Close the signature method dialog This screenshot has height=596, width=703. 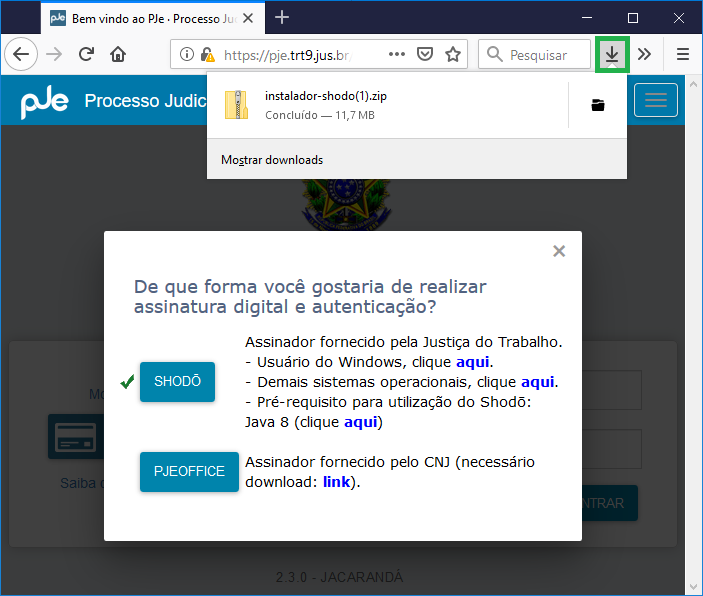[x=559, y=251]
